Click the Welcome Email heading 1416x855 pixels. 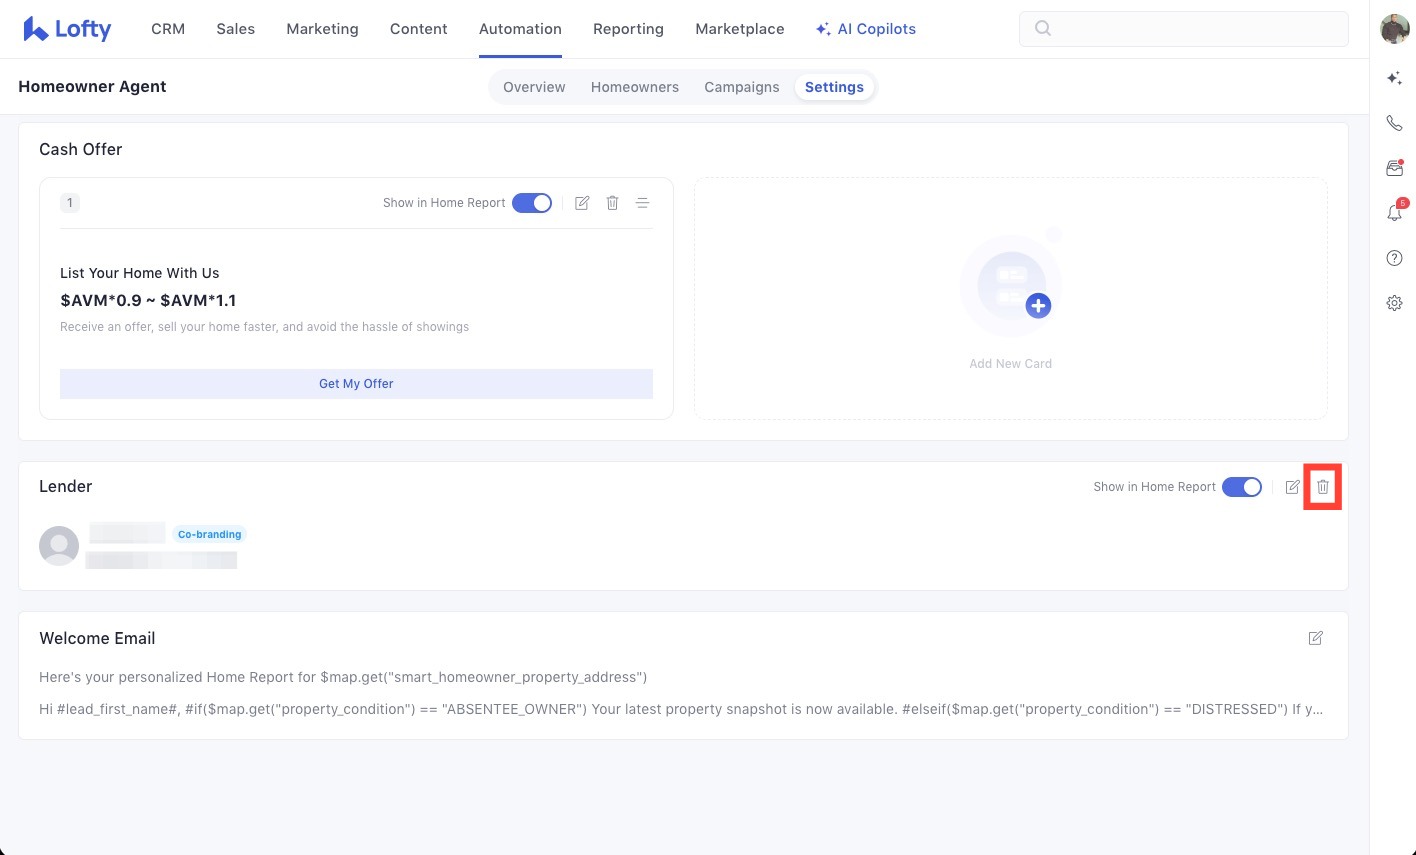pyautogui.click(x=97, y=638)
